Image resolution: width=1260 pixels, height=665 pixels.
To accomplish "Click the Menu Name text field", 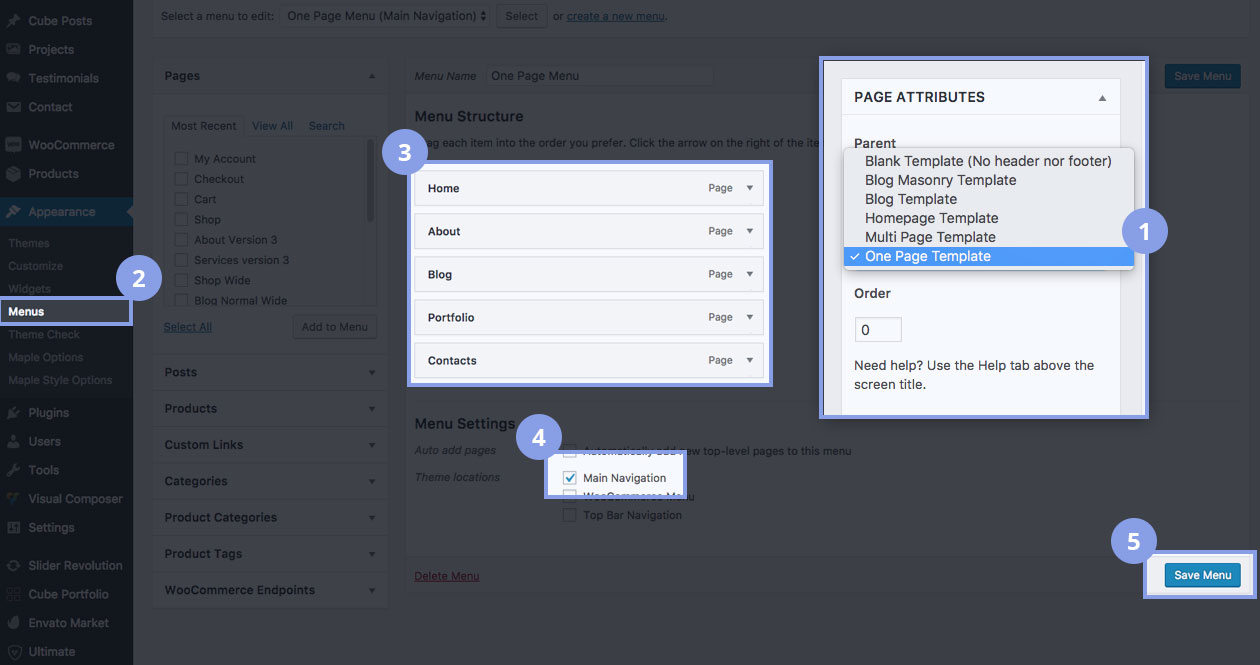I will coord(599,76).
